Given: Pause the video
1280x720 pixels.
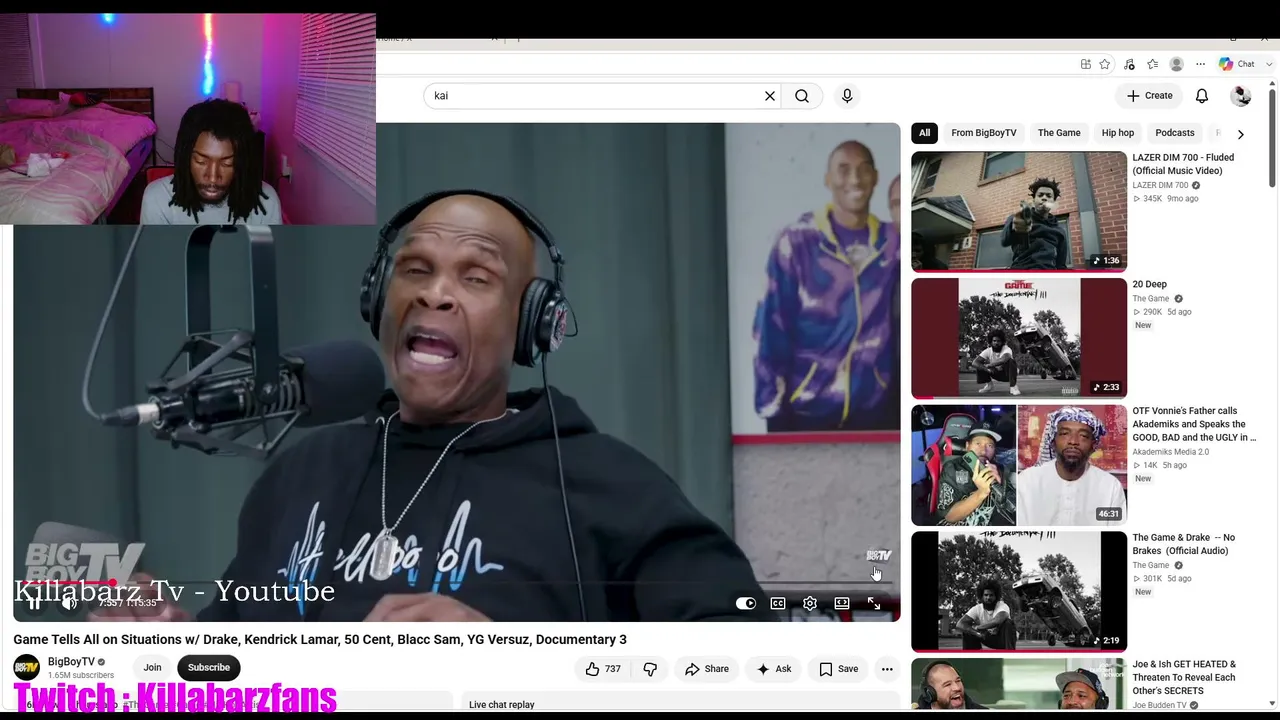Looking at the screenshot, I should point(34,603).
